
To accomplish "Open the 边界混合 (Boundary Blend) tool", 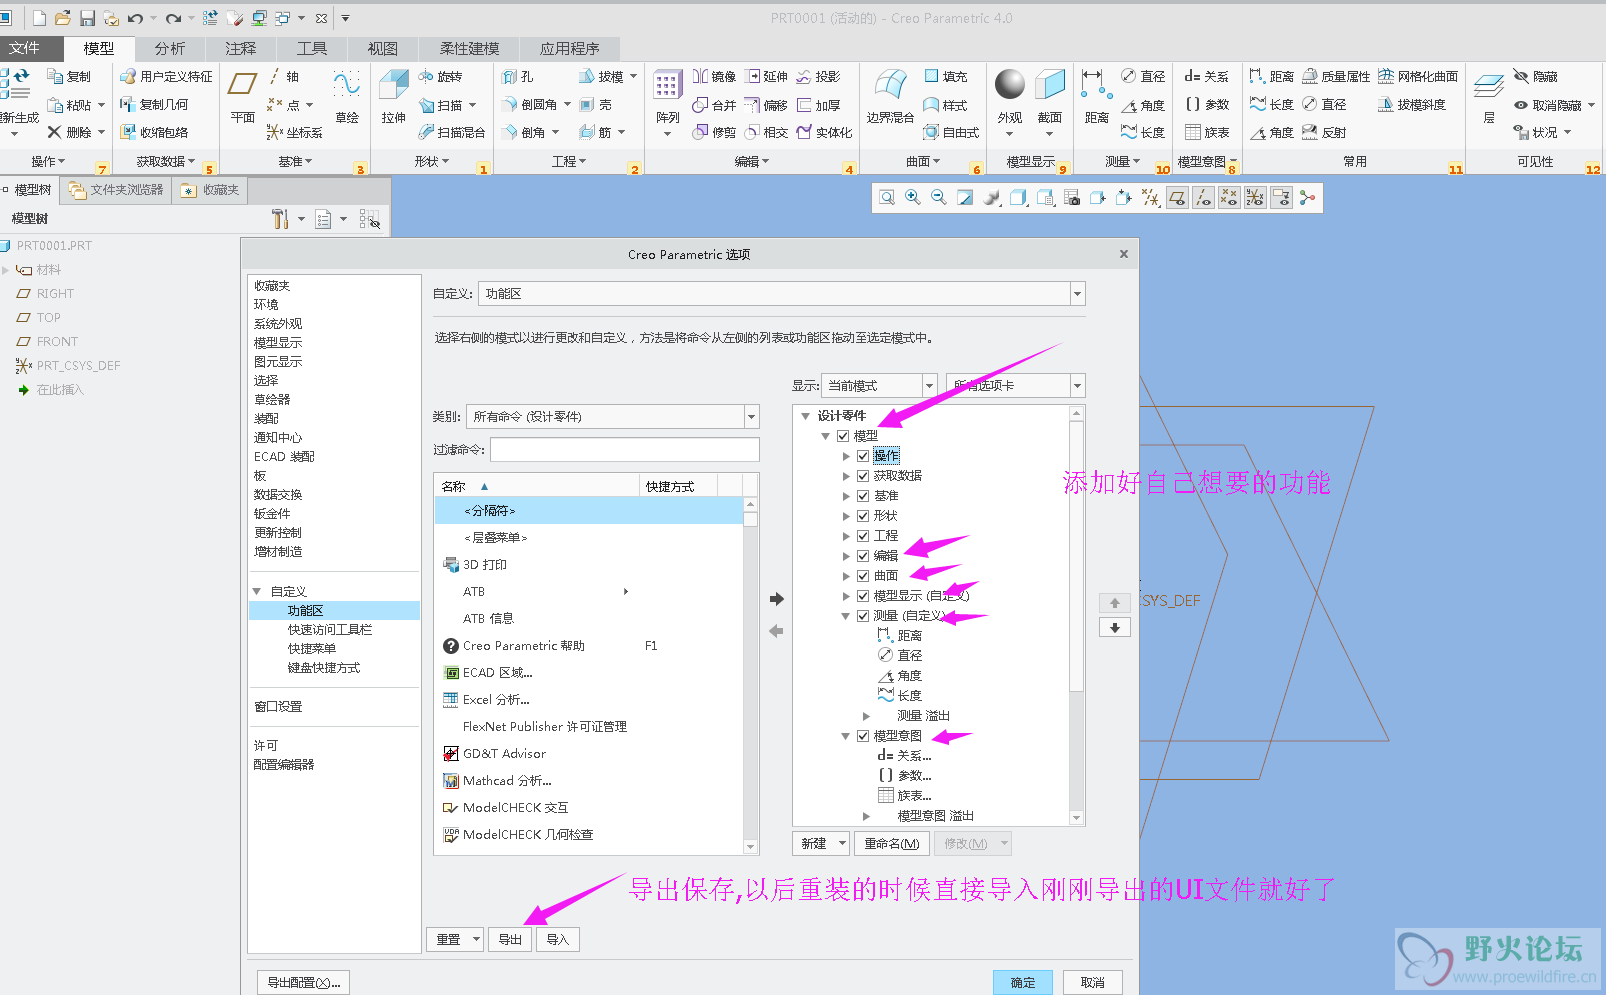I will (890, 84).
